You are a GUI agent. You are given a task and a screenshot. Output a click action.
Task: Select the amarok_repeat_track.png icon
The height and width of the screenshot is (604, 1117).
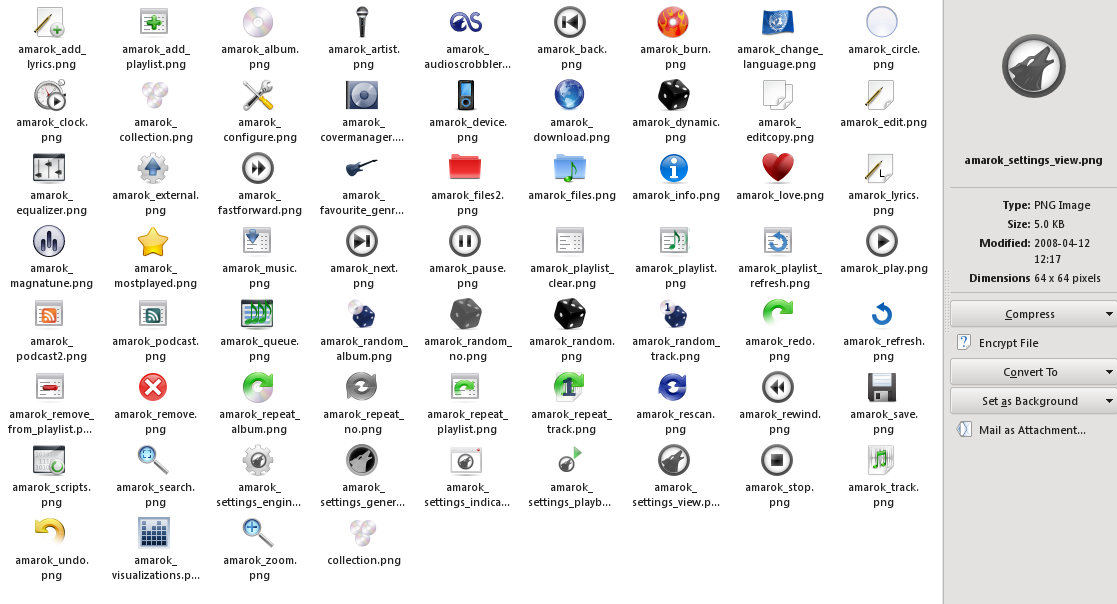tap(570, 387)
